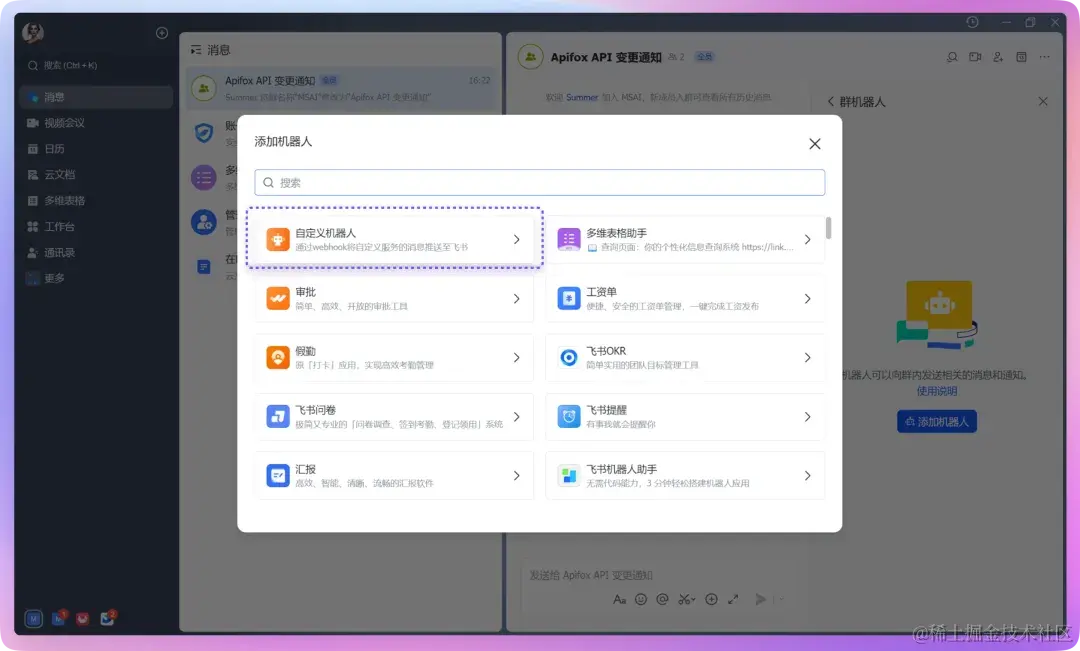The width and height of the screenshot is (1080, 651).
Task: Select the Apifox API 变更通知 conversation
Action: 342,89
